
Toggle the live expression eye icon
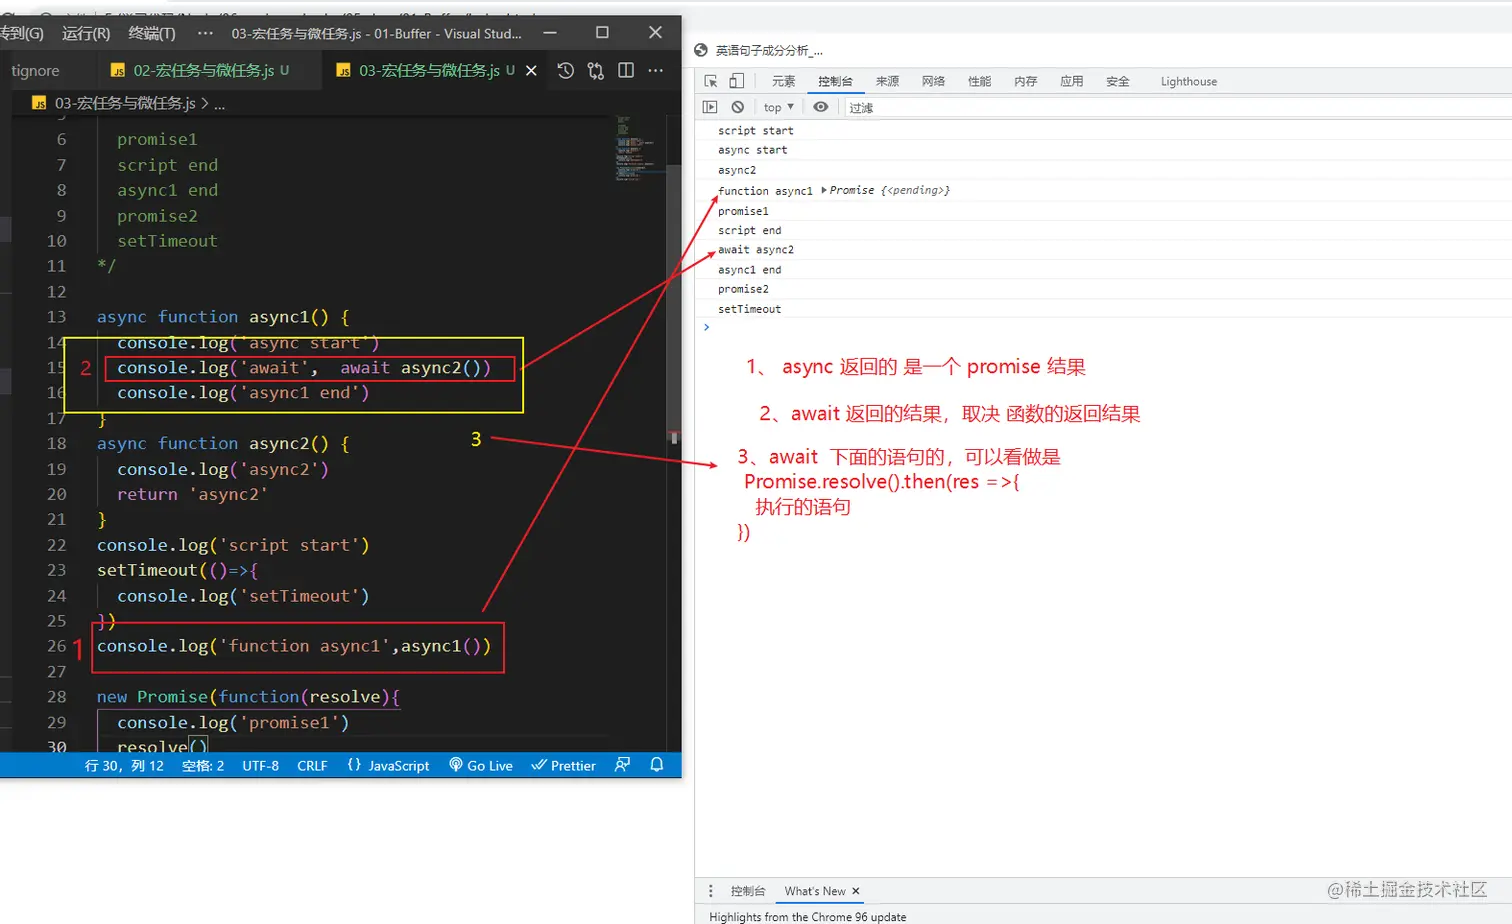(820, 107)
